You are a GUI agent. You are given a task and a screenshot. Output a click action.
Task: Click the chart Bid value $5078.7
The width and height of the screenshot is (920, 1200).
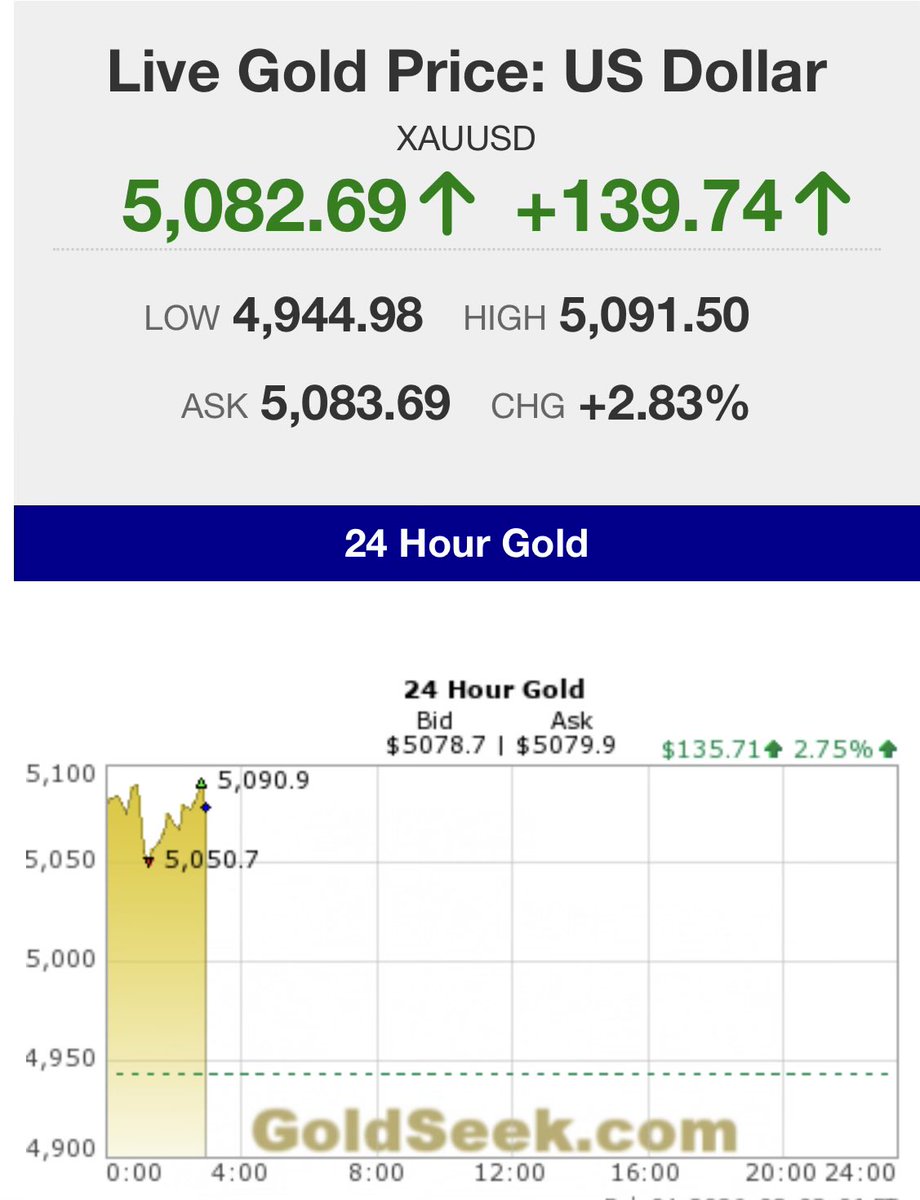click(436, 745)
